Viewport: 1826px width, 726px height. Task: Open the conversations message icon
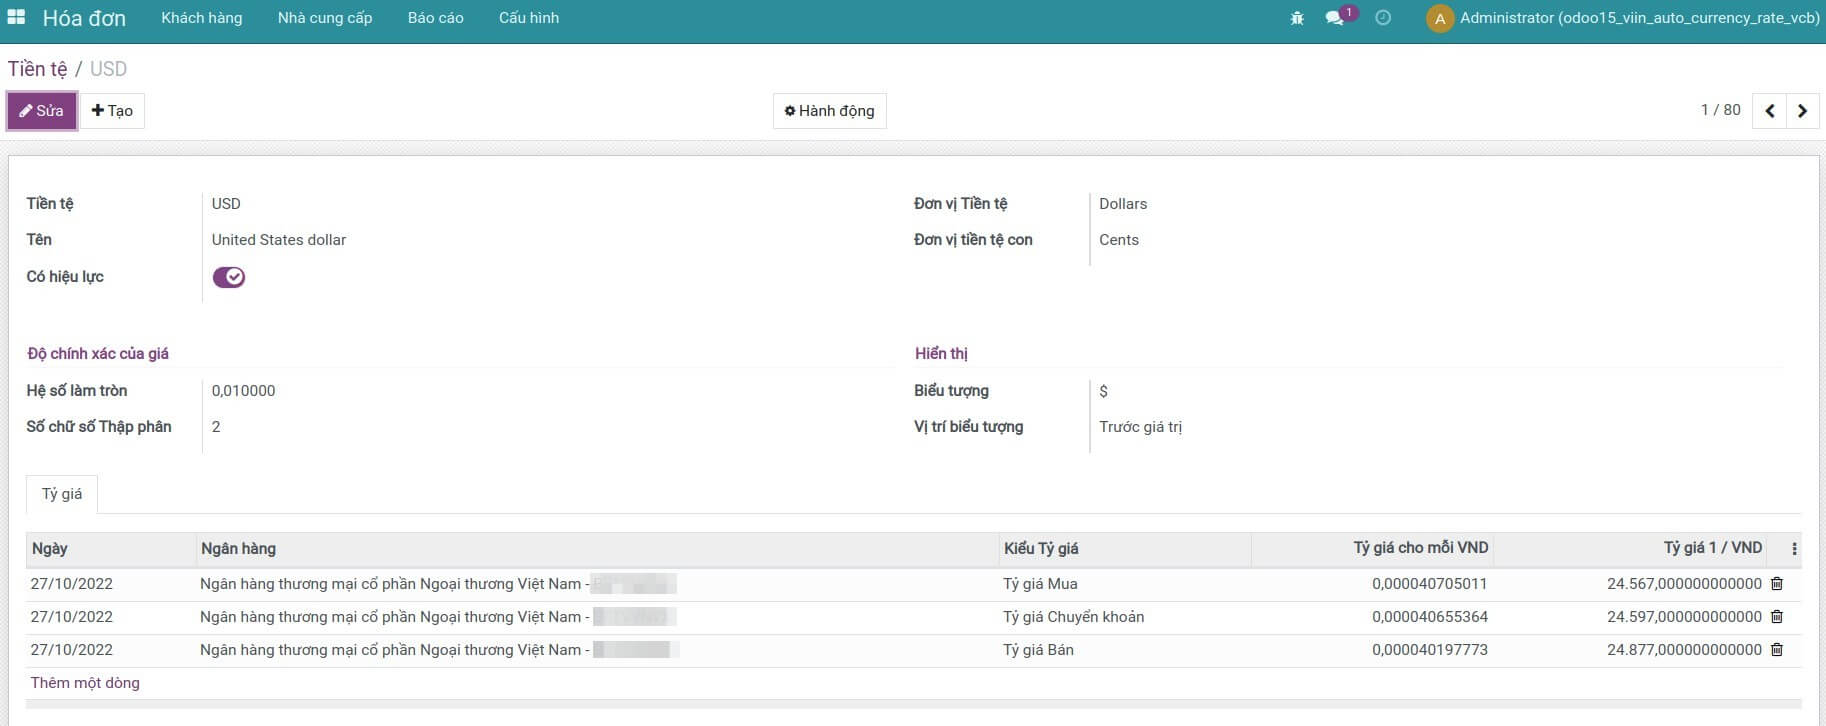tap(1334, 18)
